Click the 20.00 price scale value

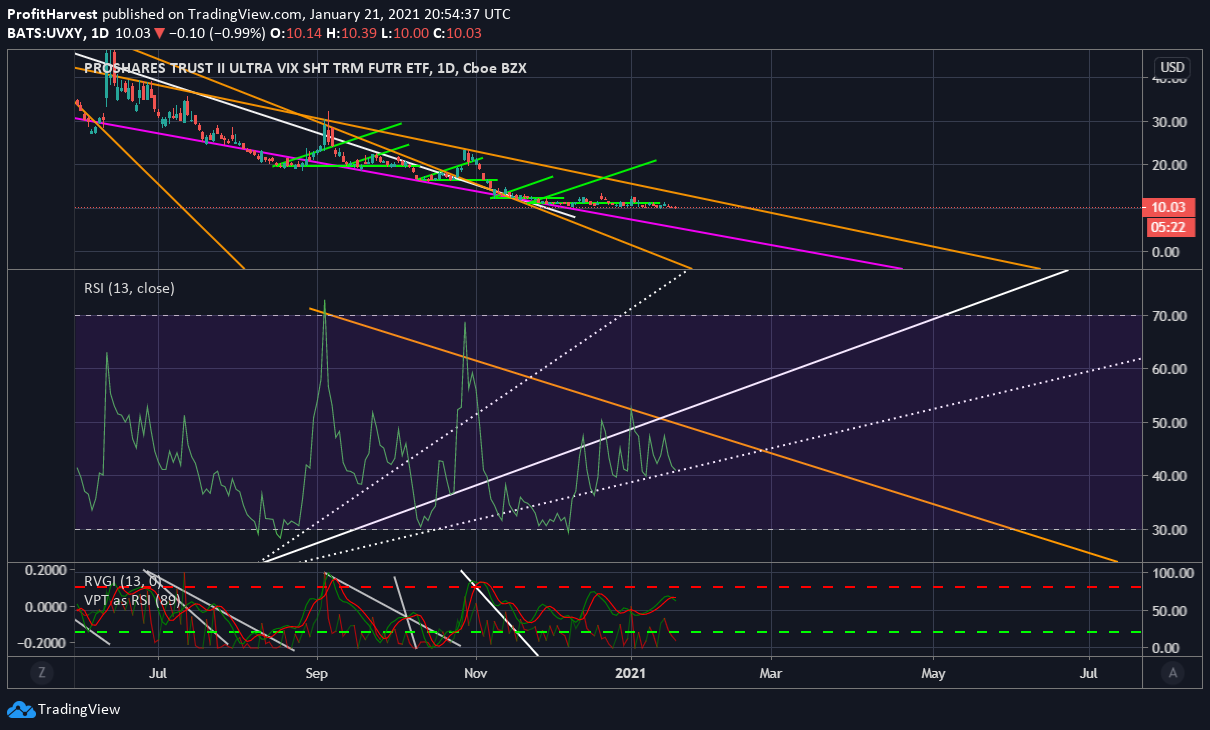(1169, 165)
